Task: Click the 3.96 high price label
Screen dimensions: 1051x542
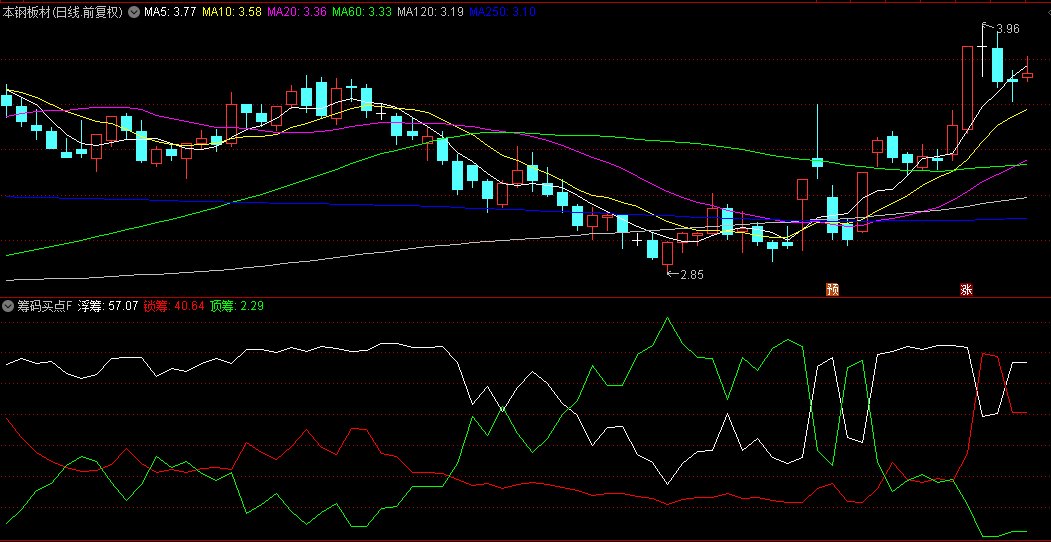Action: pyautogui.click(x=1007, y=29)
